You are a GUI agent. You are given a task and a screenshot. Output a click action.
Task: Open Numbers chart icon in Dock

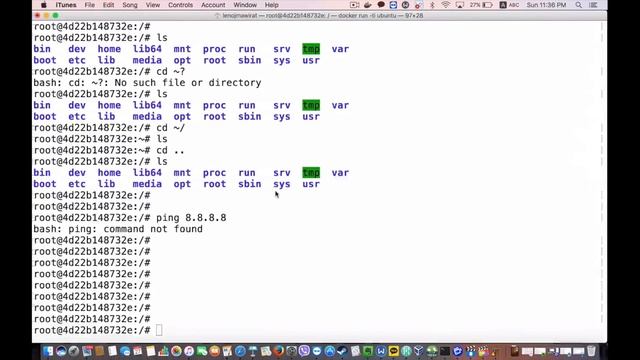[163, 351]
